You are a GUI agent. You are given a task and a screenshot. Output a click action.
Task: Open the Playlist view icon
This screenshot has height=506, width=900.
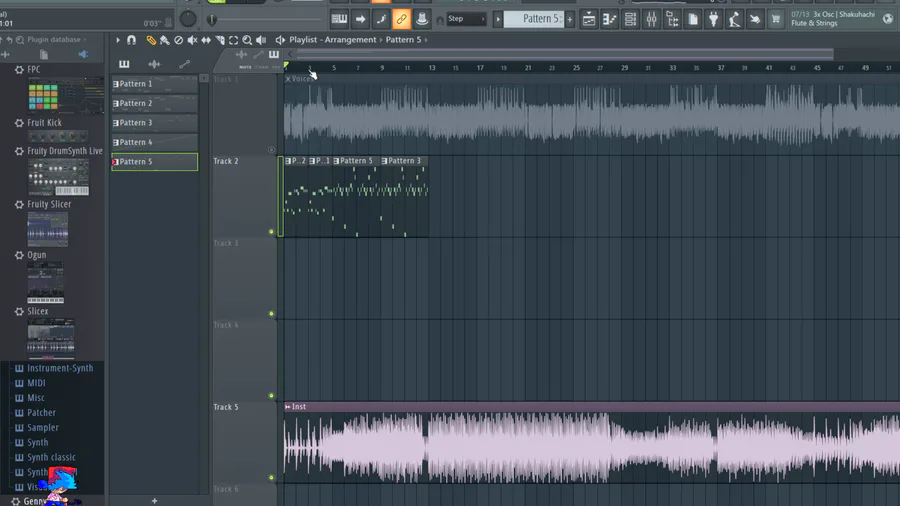589,19
